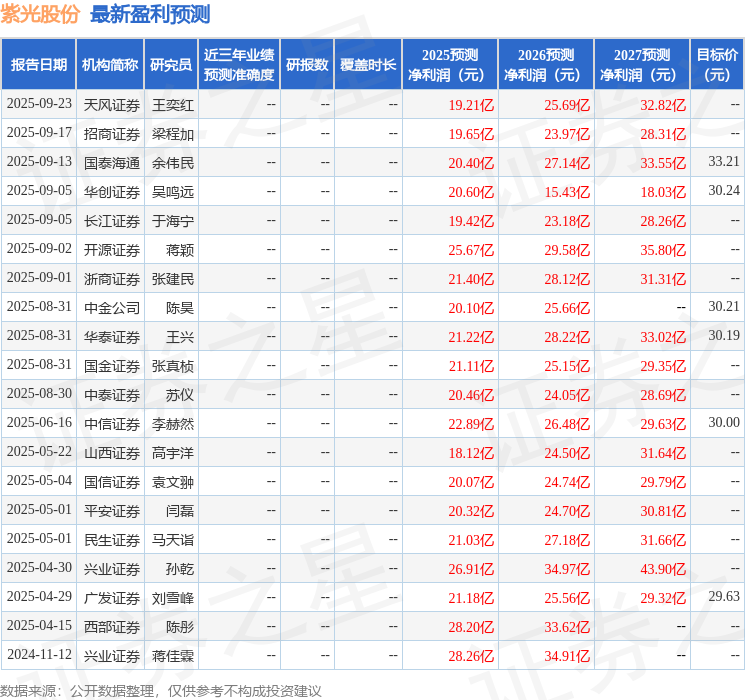
Task: Click the 覆盖时长 column header
Action: coord(368,65)
